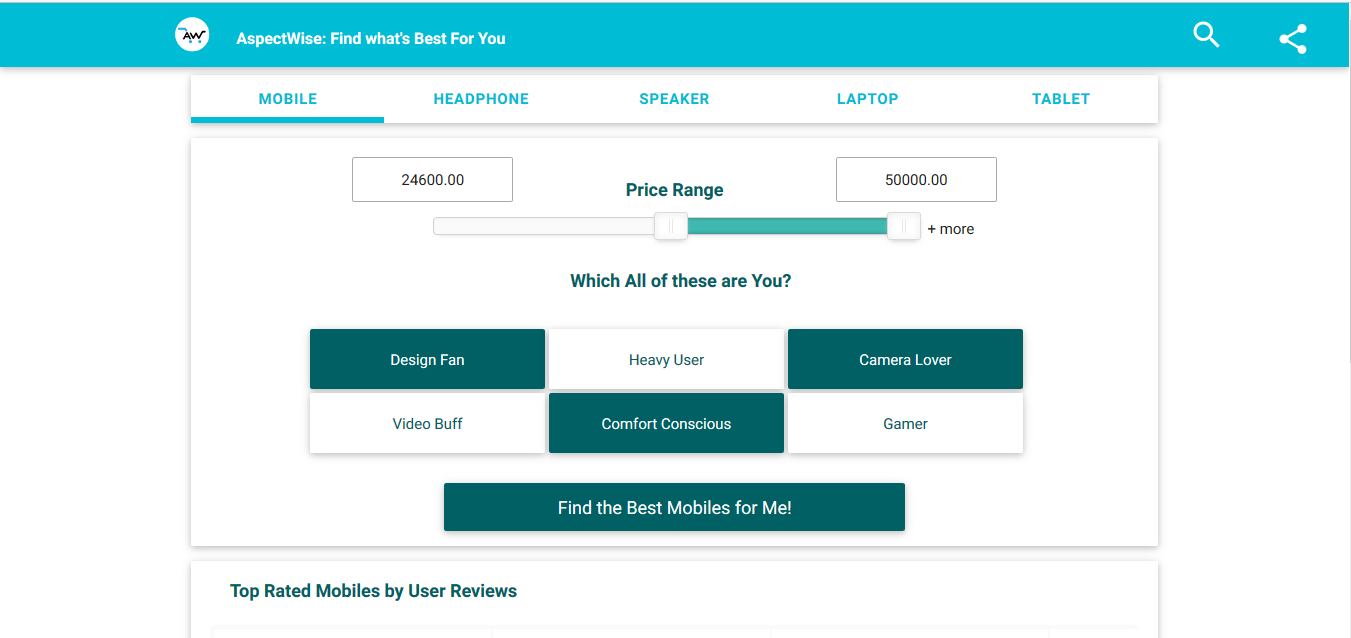1351x638 pixels.
Task: Turn off the Camera Lover option
Action: coord(905,359)
